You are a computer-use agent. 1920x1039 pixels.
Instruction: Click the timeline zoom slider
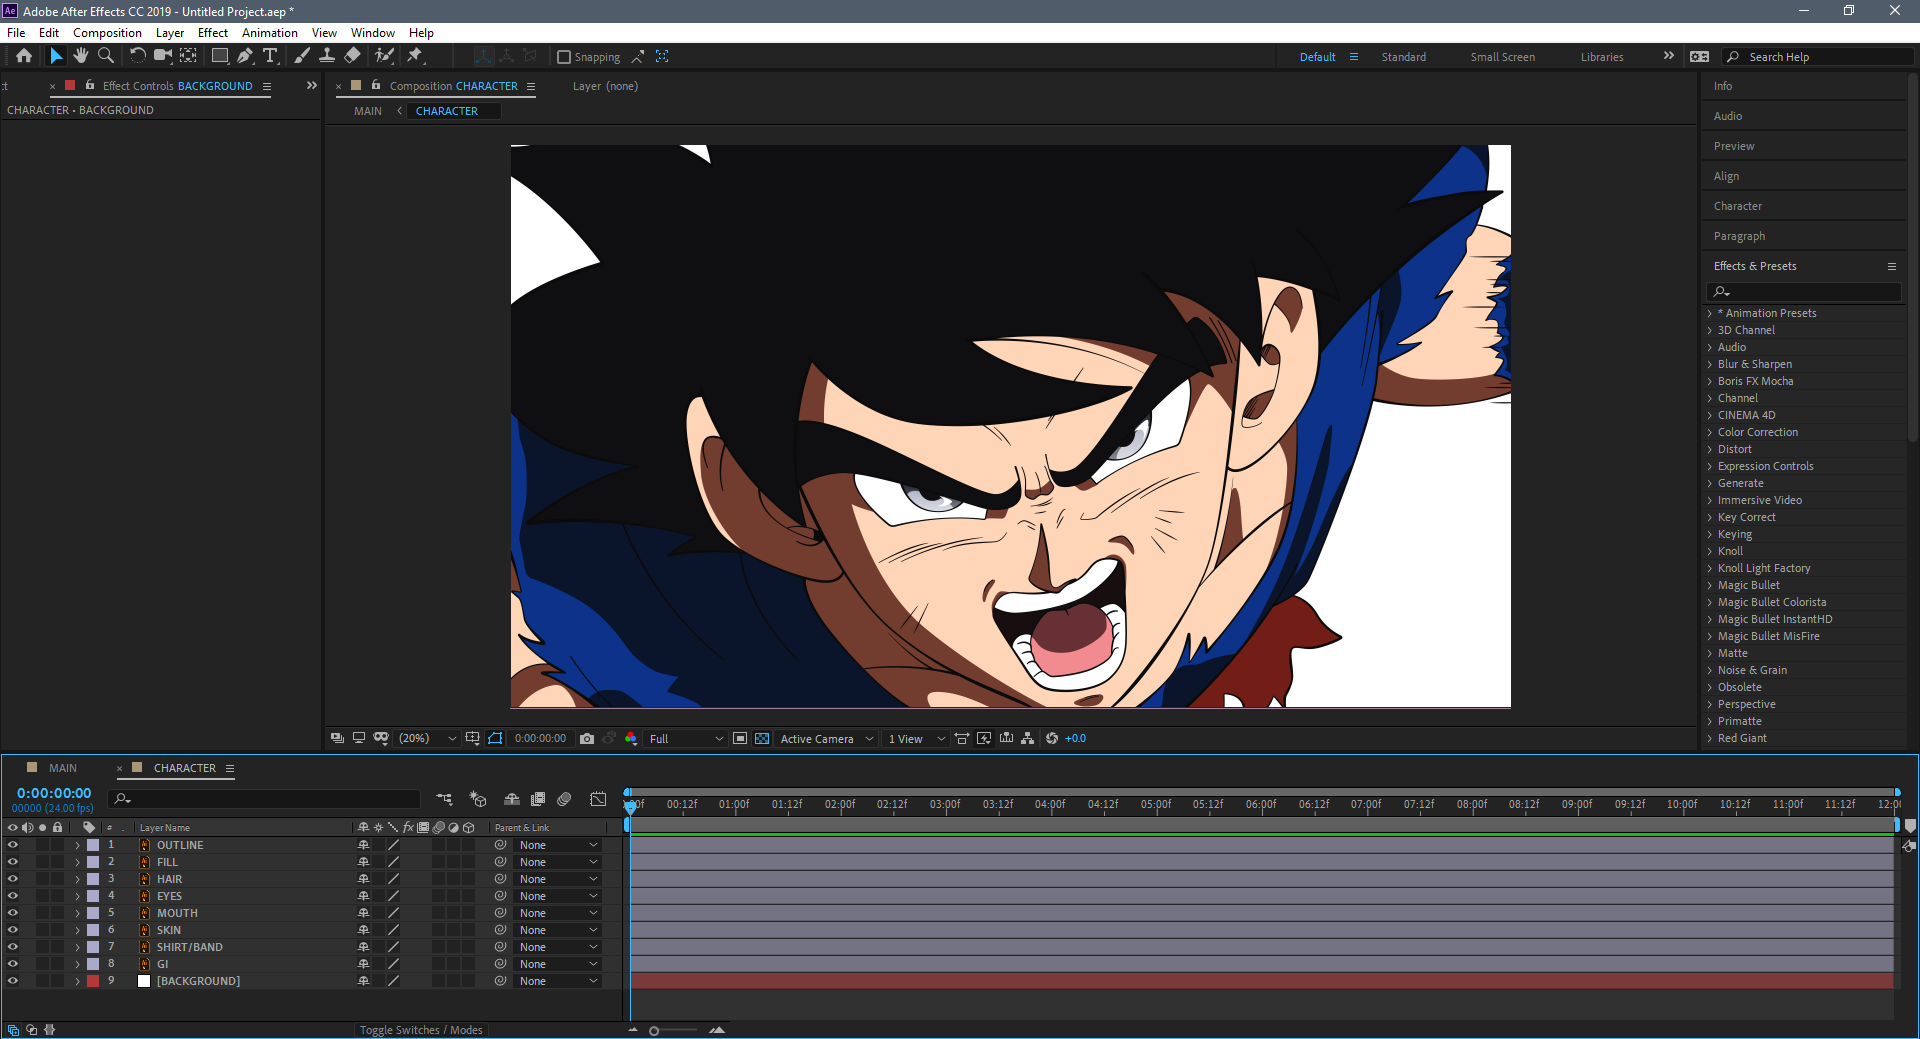(x=655, y=1030)
